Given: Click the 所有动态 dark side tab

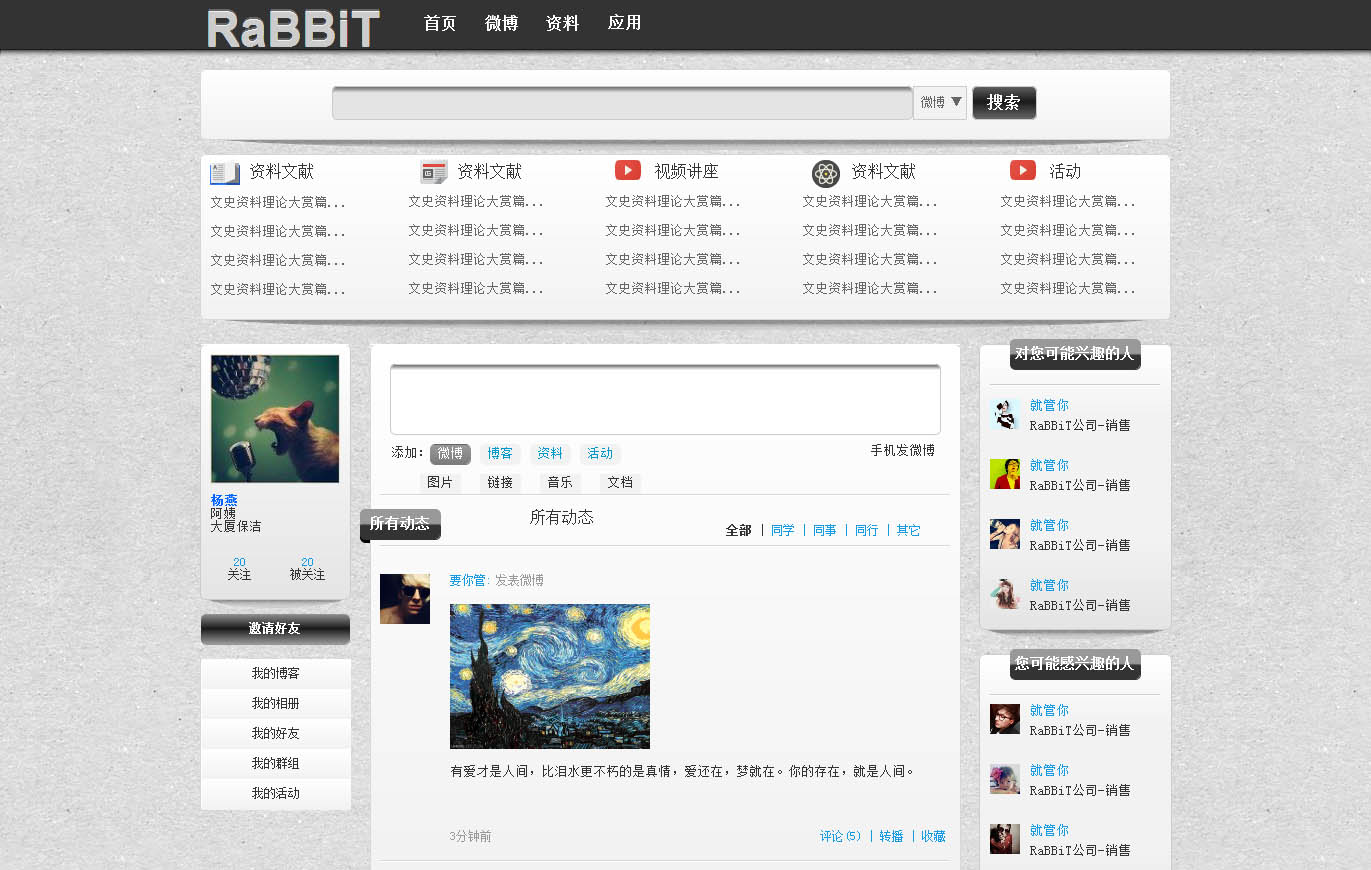Looking at the screenshot, I should coord(400,525).
